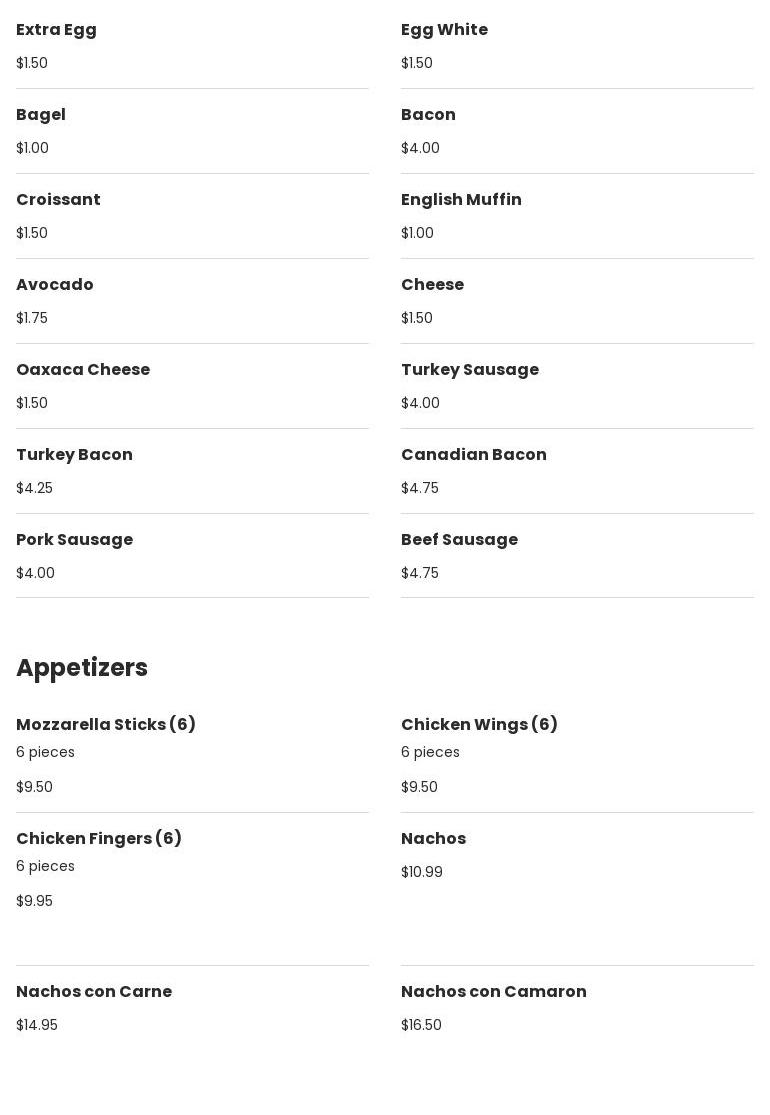Click the Oaxaca Cheese item
The height and width of the screenshot is (1115, 770).
[83, 370]
